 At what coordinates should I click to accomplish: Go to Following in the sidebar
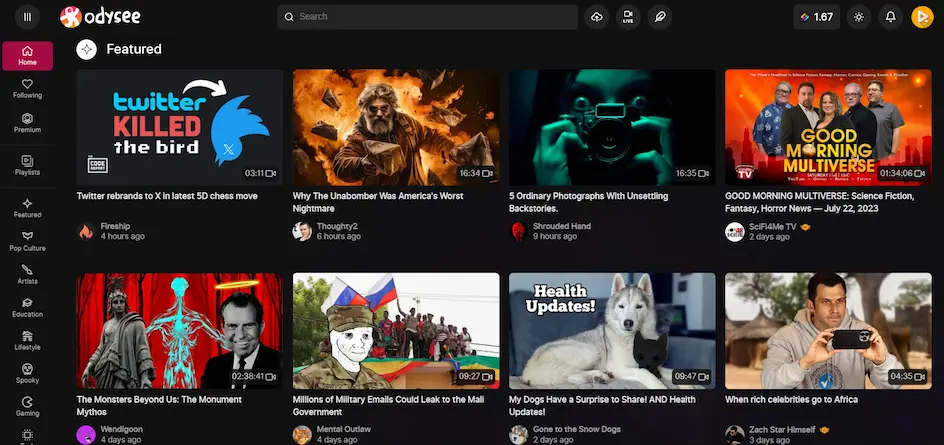click(27, 89)
